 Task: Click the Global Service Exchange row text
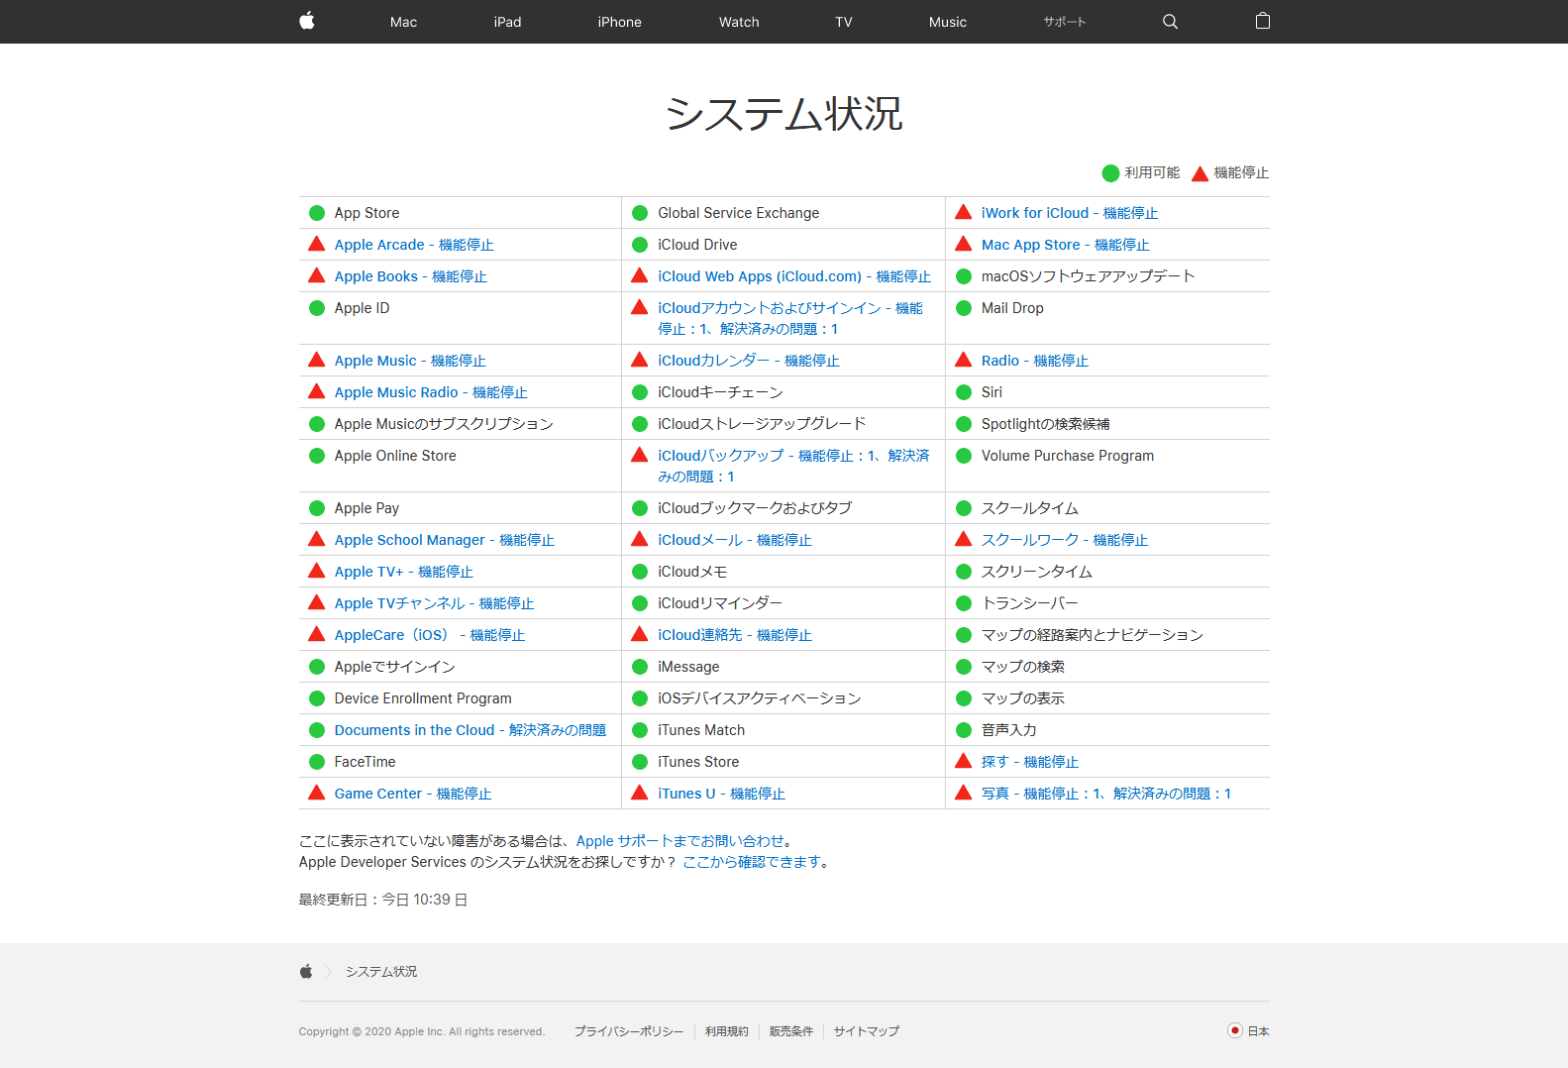(x=738, y=213)
